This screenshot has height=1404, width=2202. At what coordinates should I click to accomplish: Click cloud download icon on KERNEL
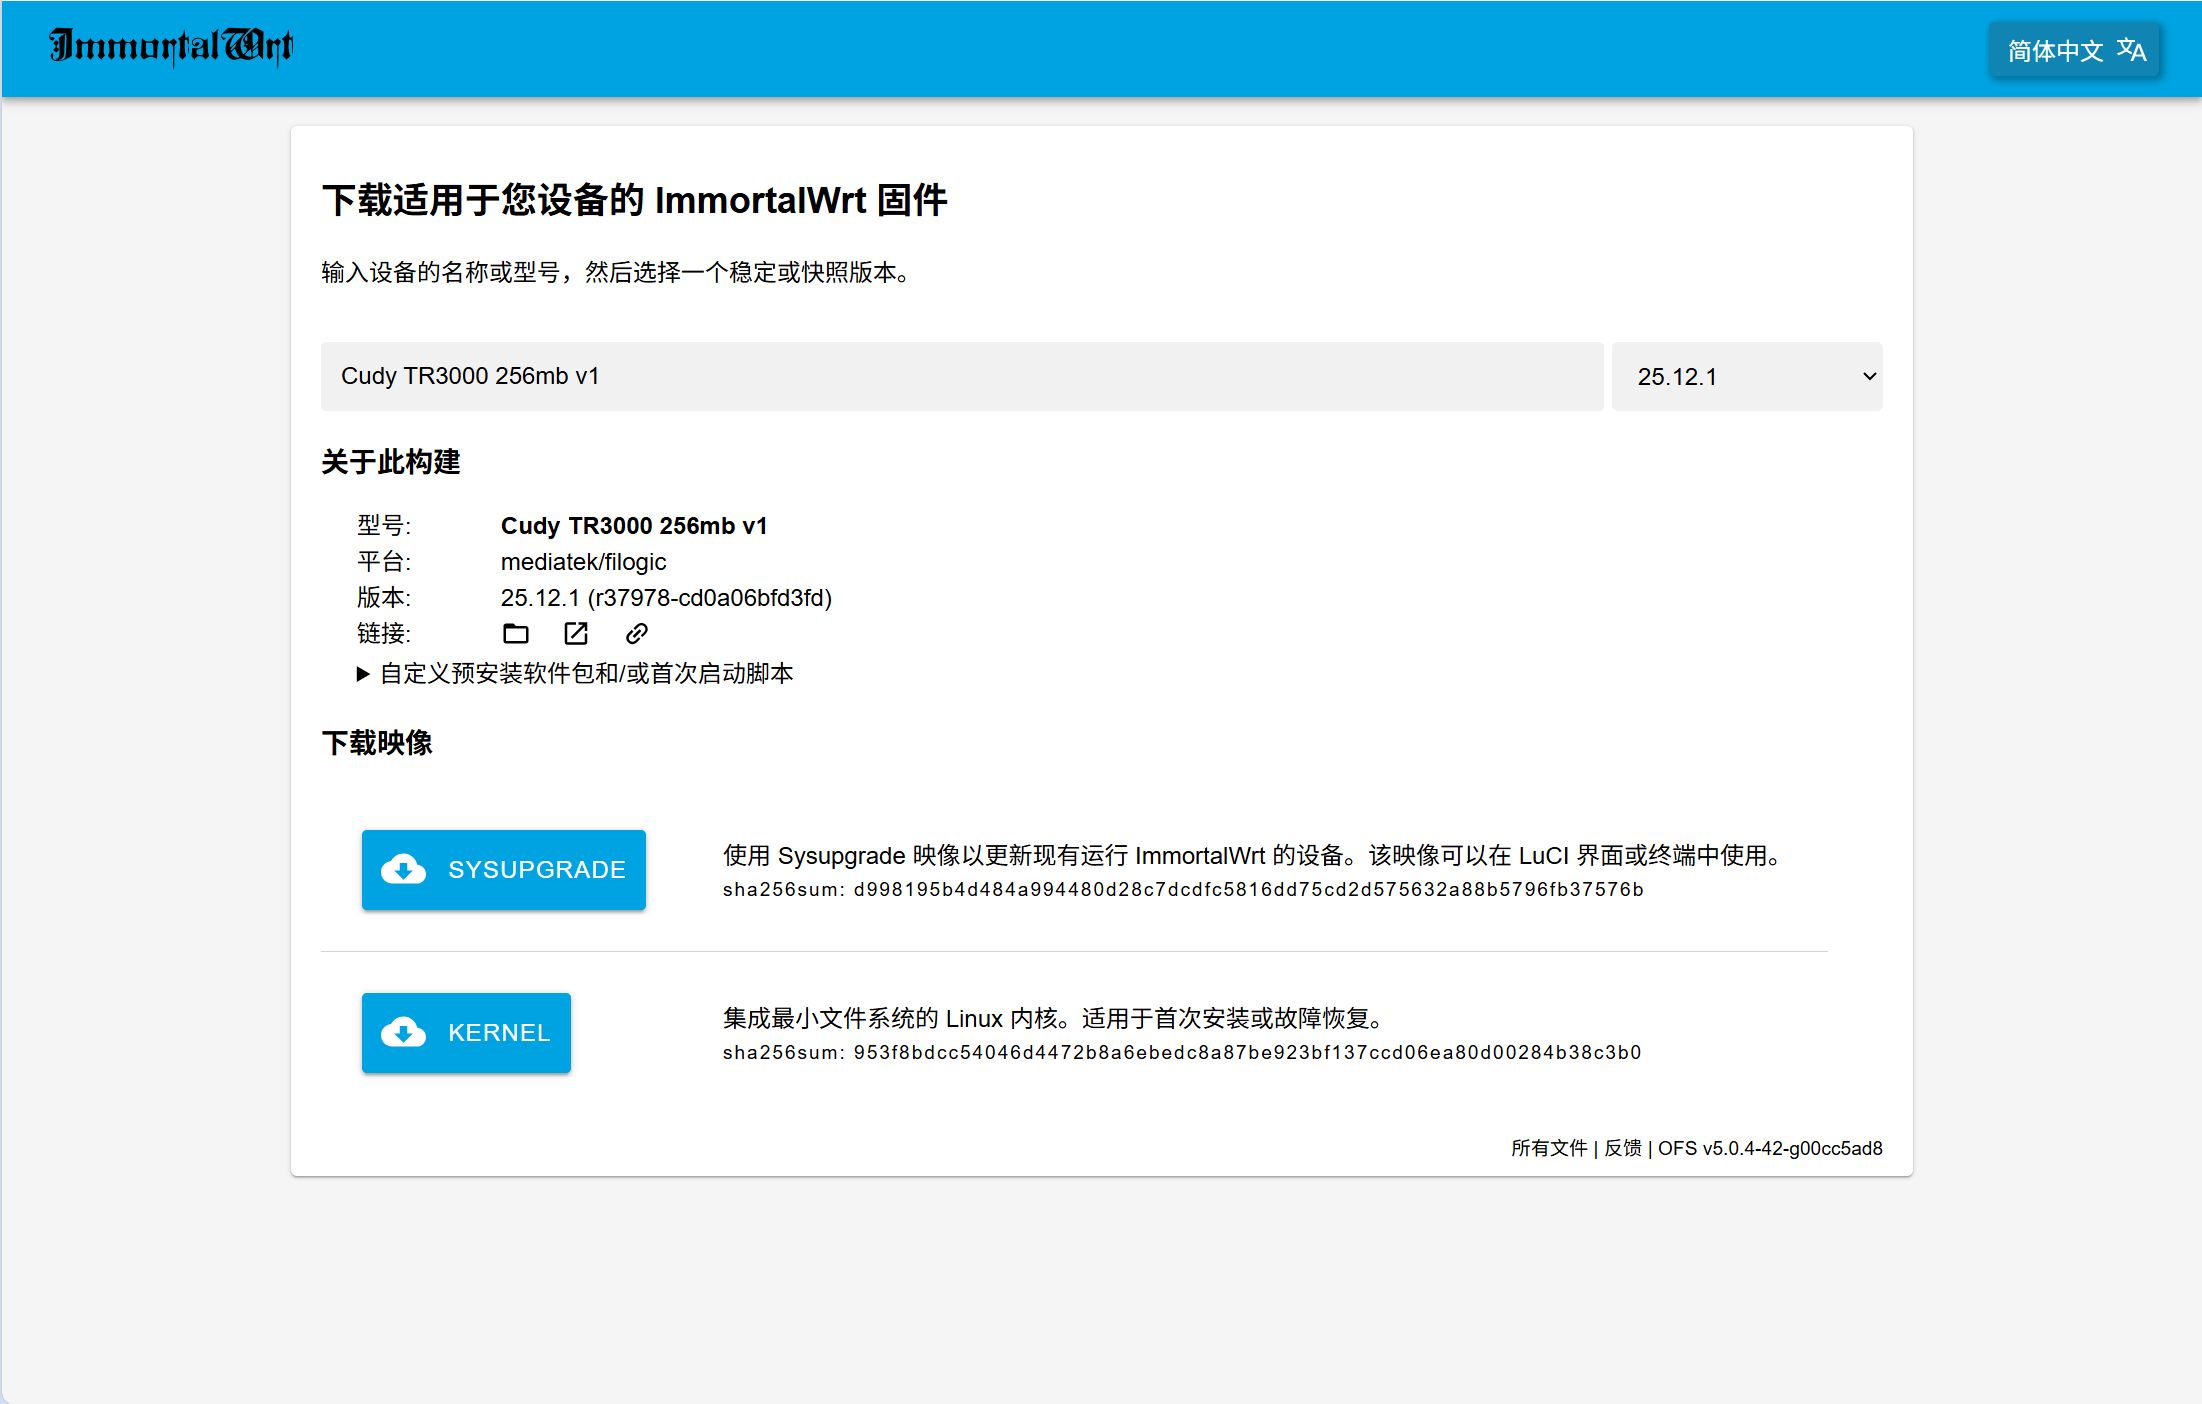404,1033
